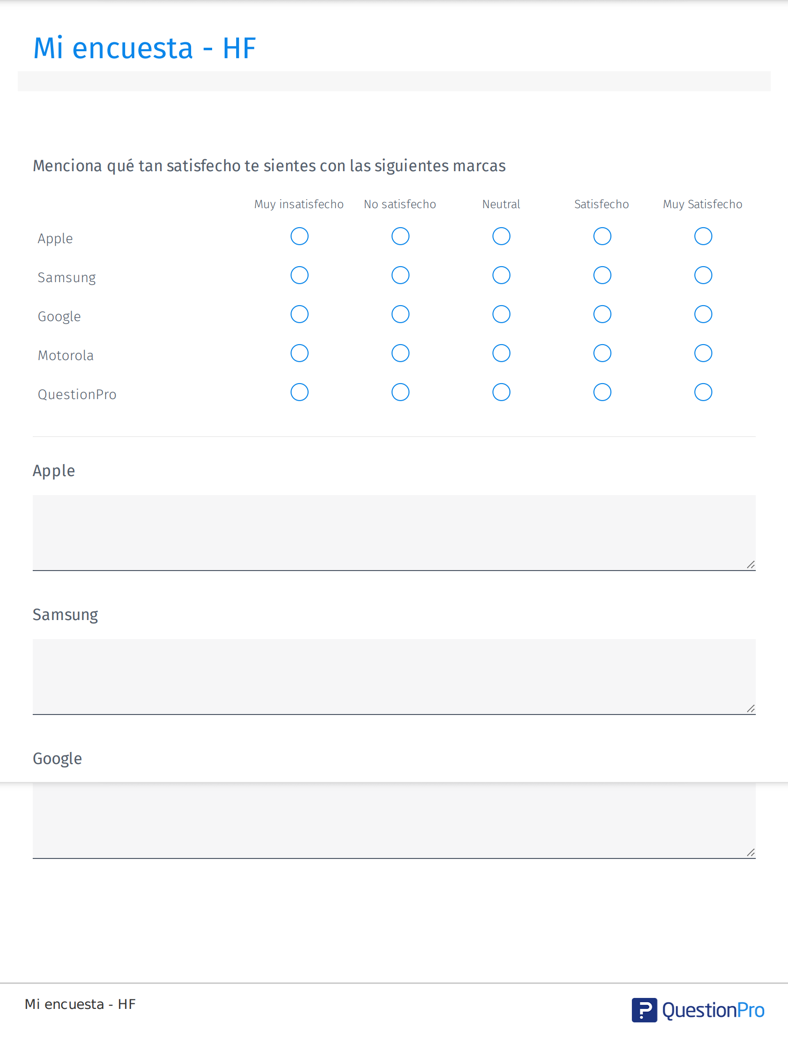Click the resize handle of the Apple text area
The height and width of the screenshot is (1043, 788).
coord(750,565)
